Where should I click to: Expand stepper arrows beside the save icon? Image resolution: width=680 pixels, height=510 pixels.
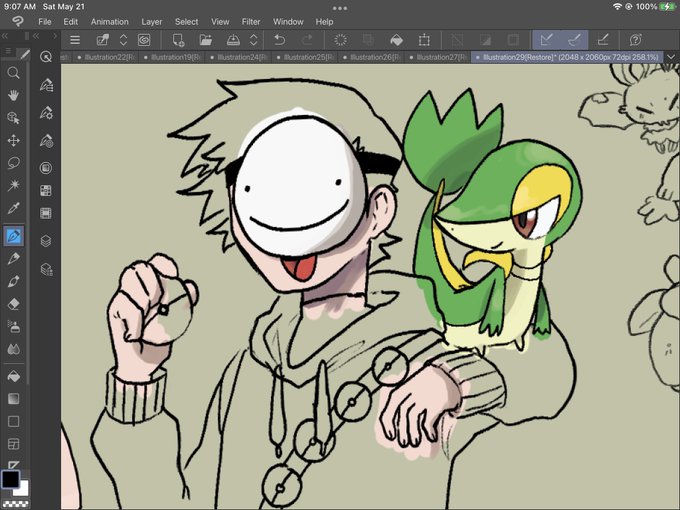coord(254,40)
